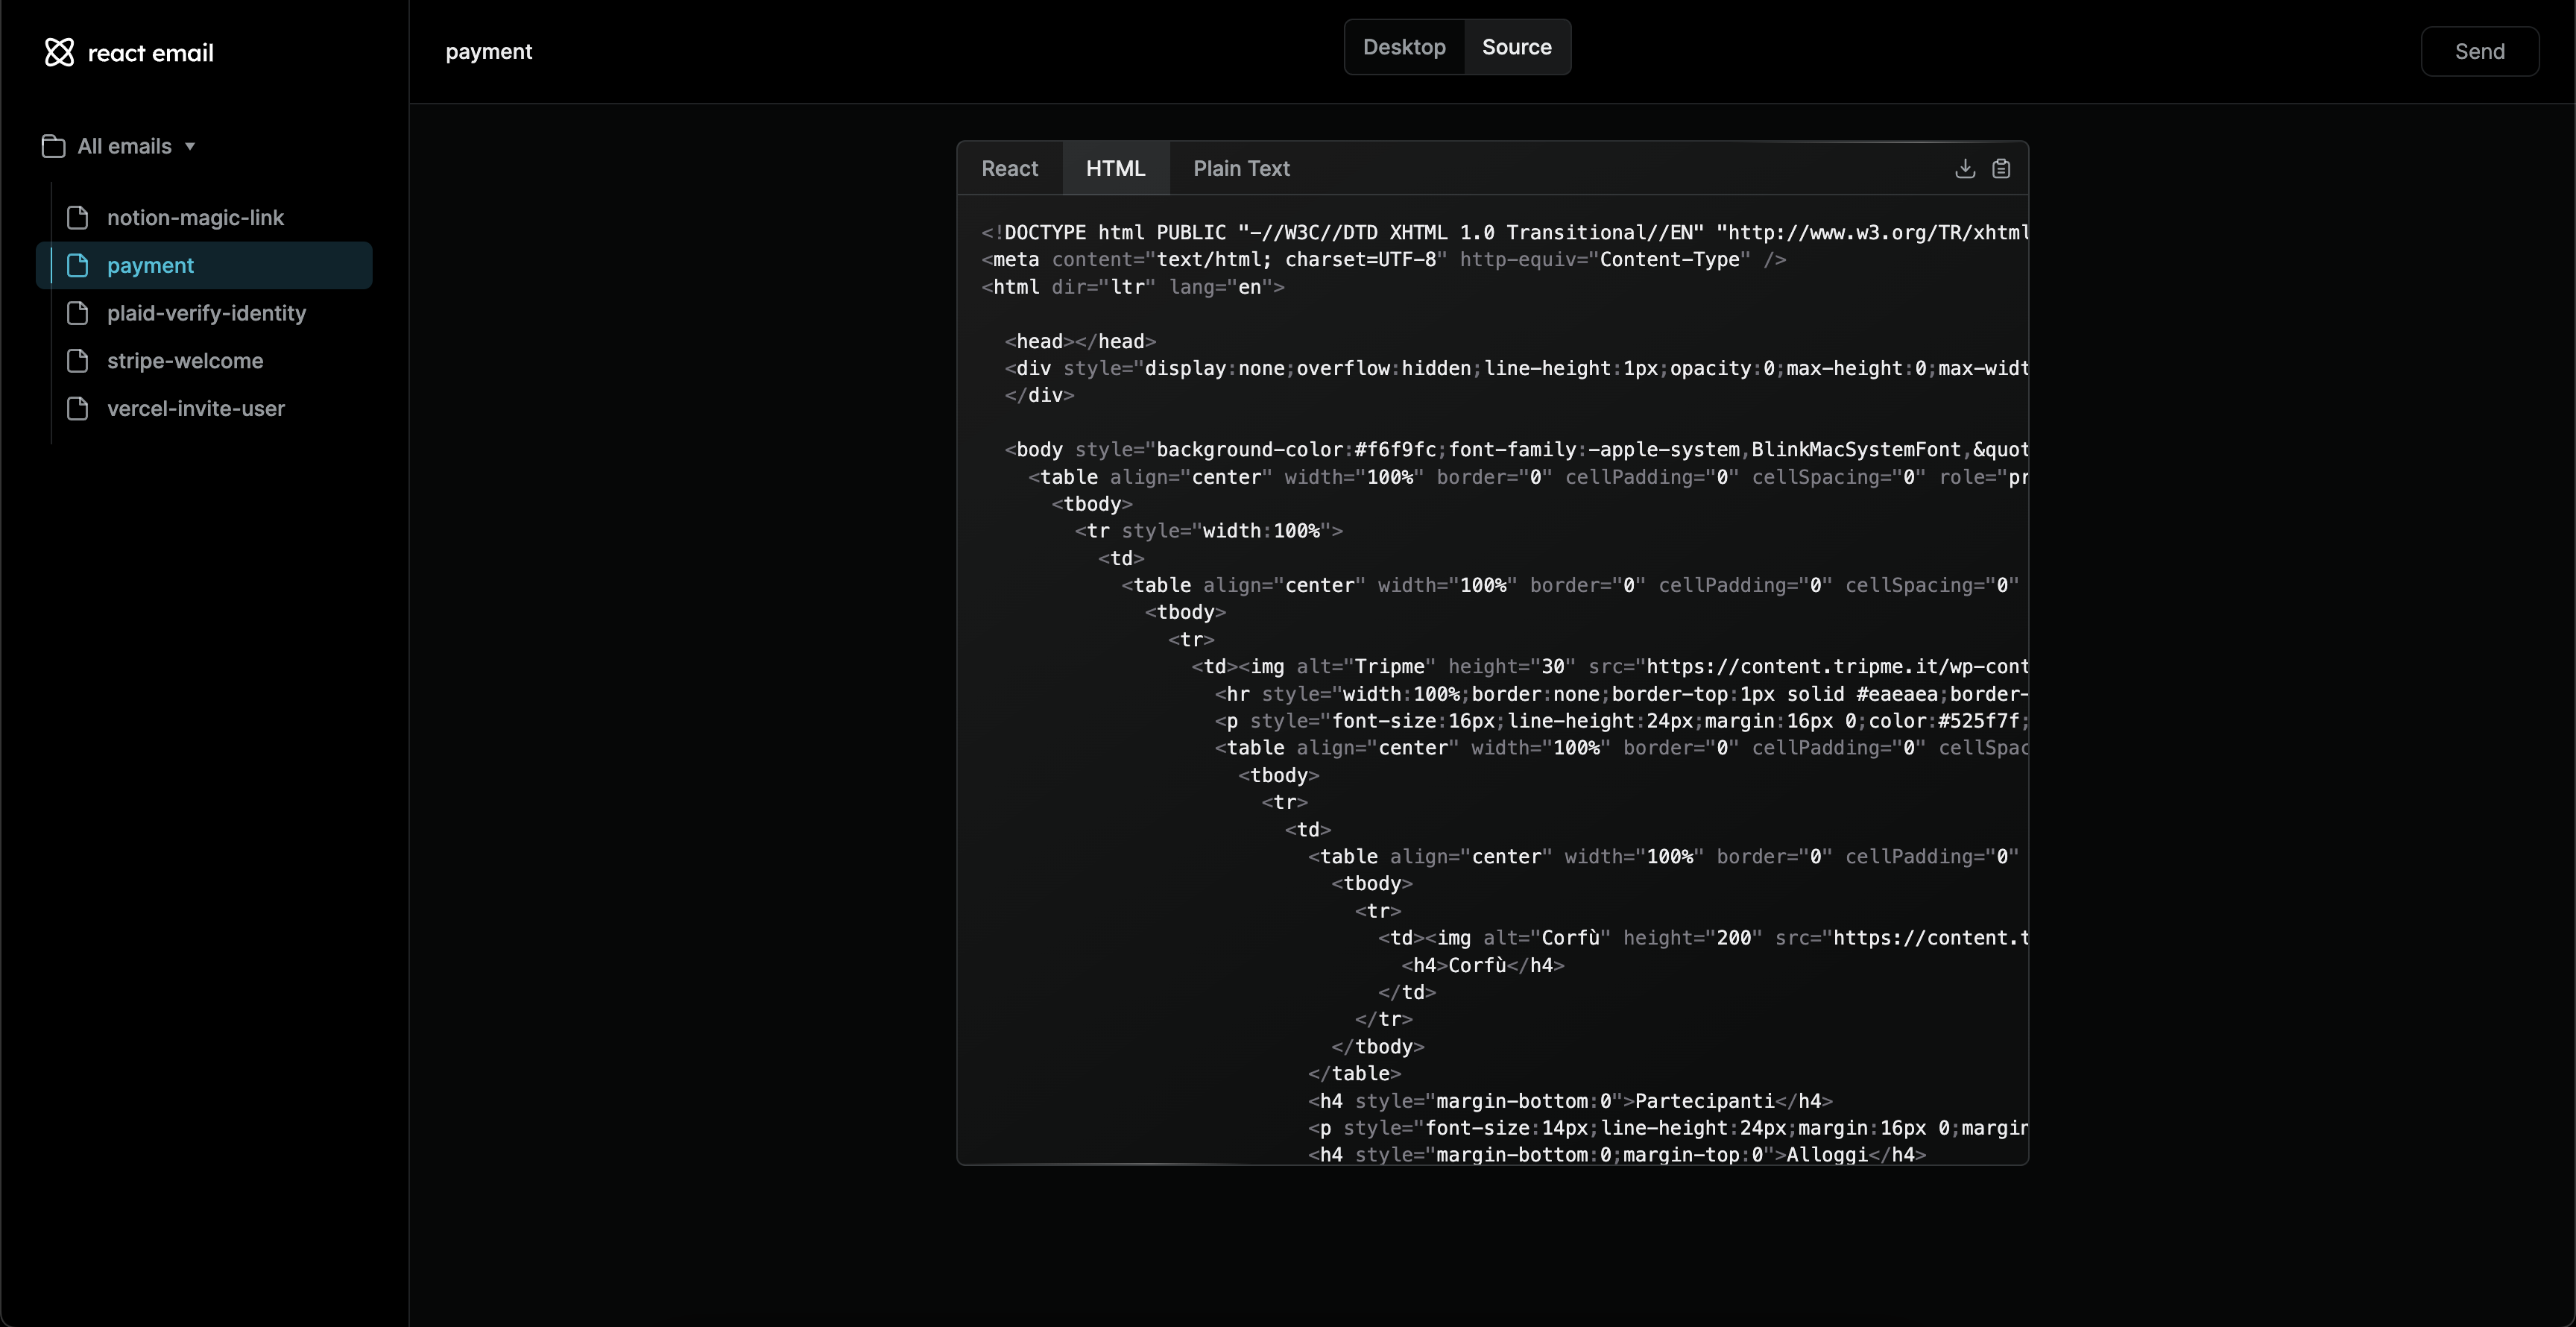Open the stripe-welcome email
This screenshot has width=2576, height=1327.
tap(185, 361)
